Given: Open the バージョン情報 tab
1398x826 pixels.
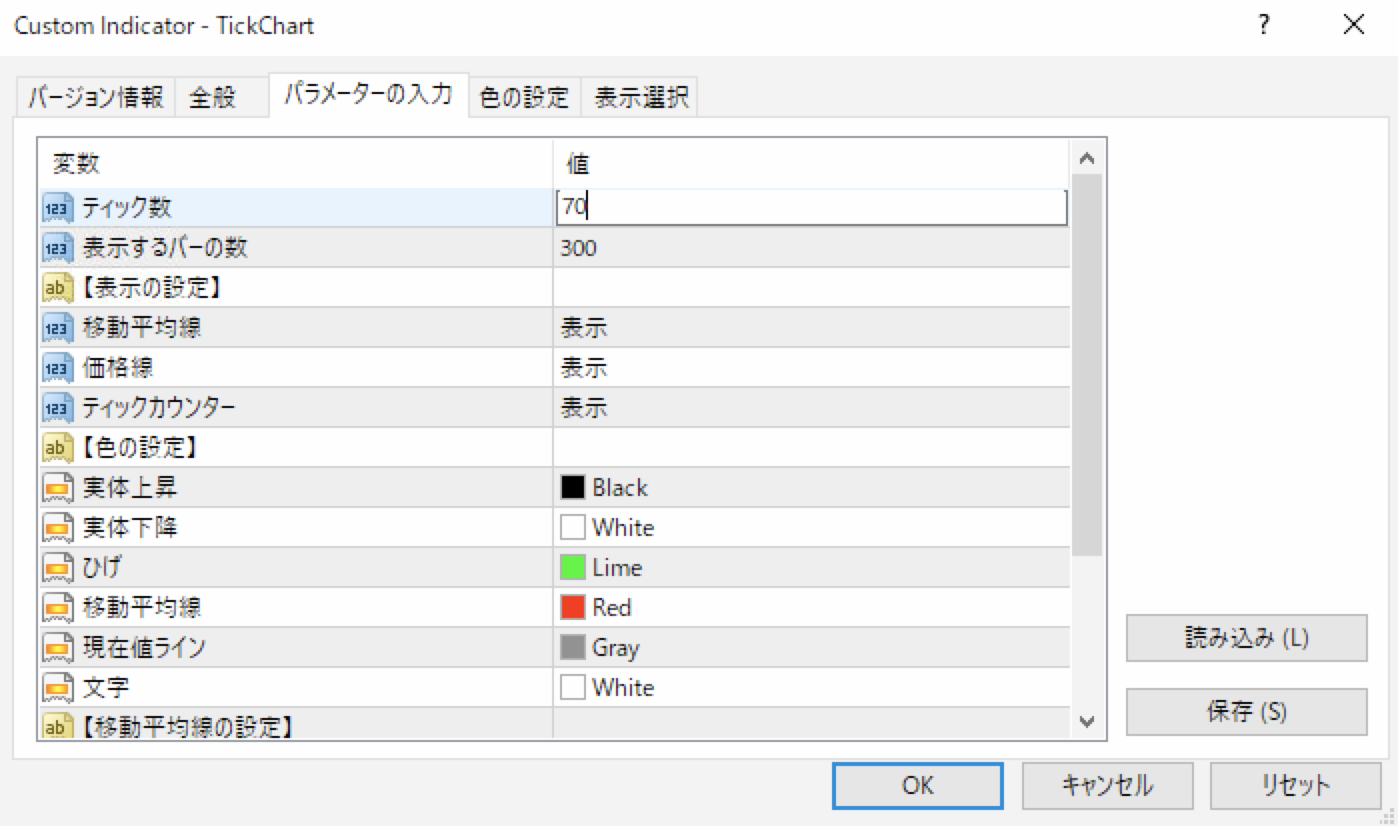Looking at the screenshot, I should click(95, 97).
